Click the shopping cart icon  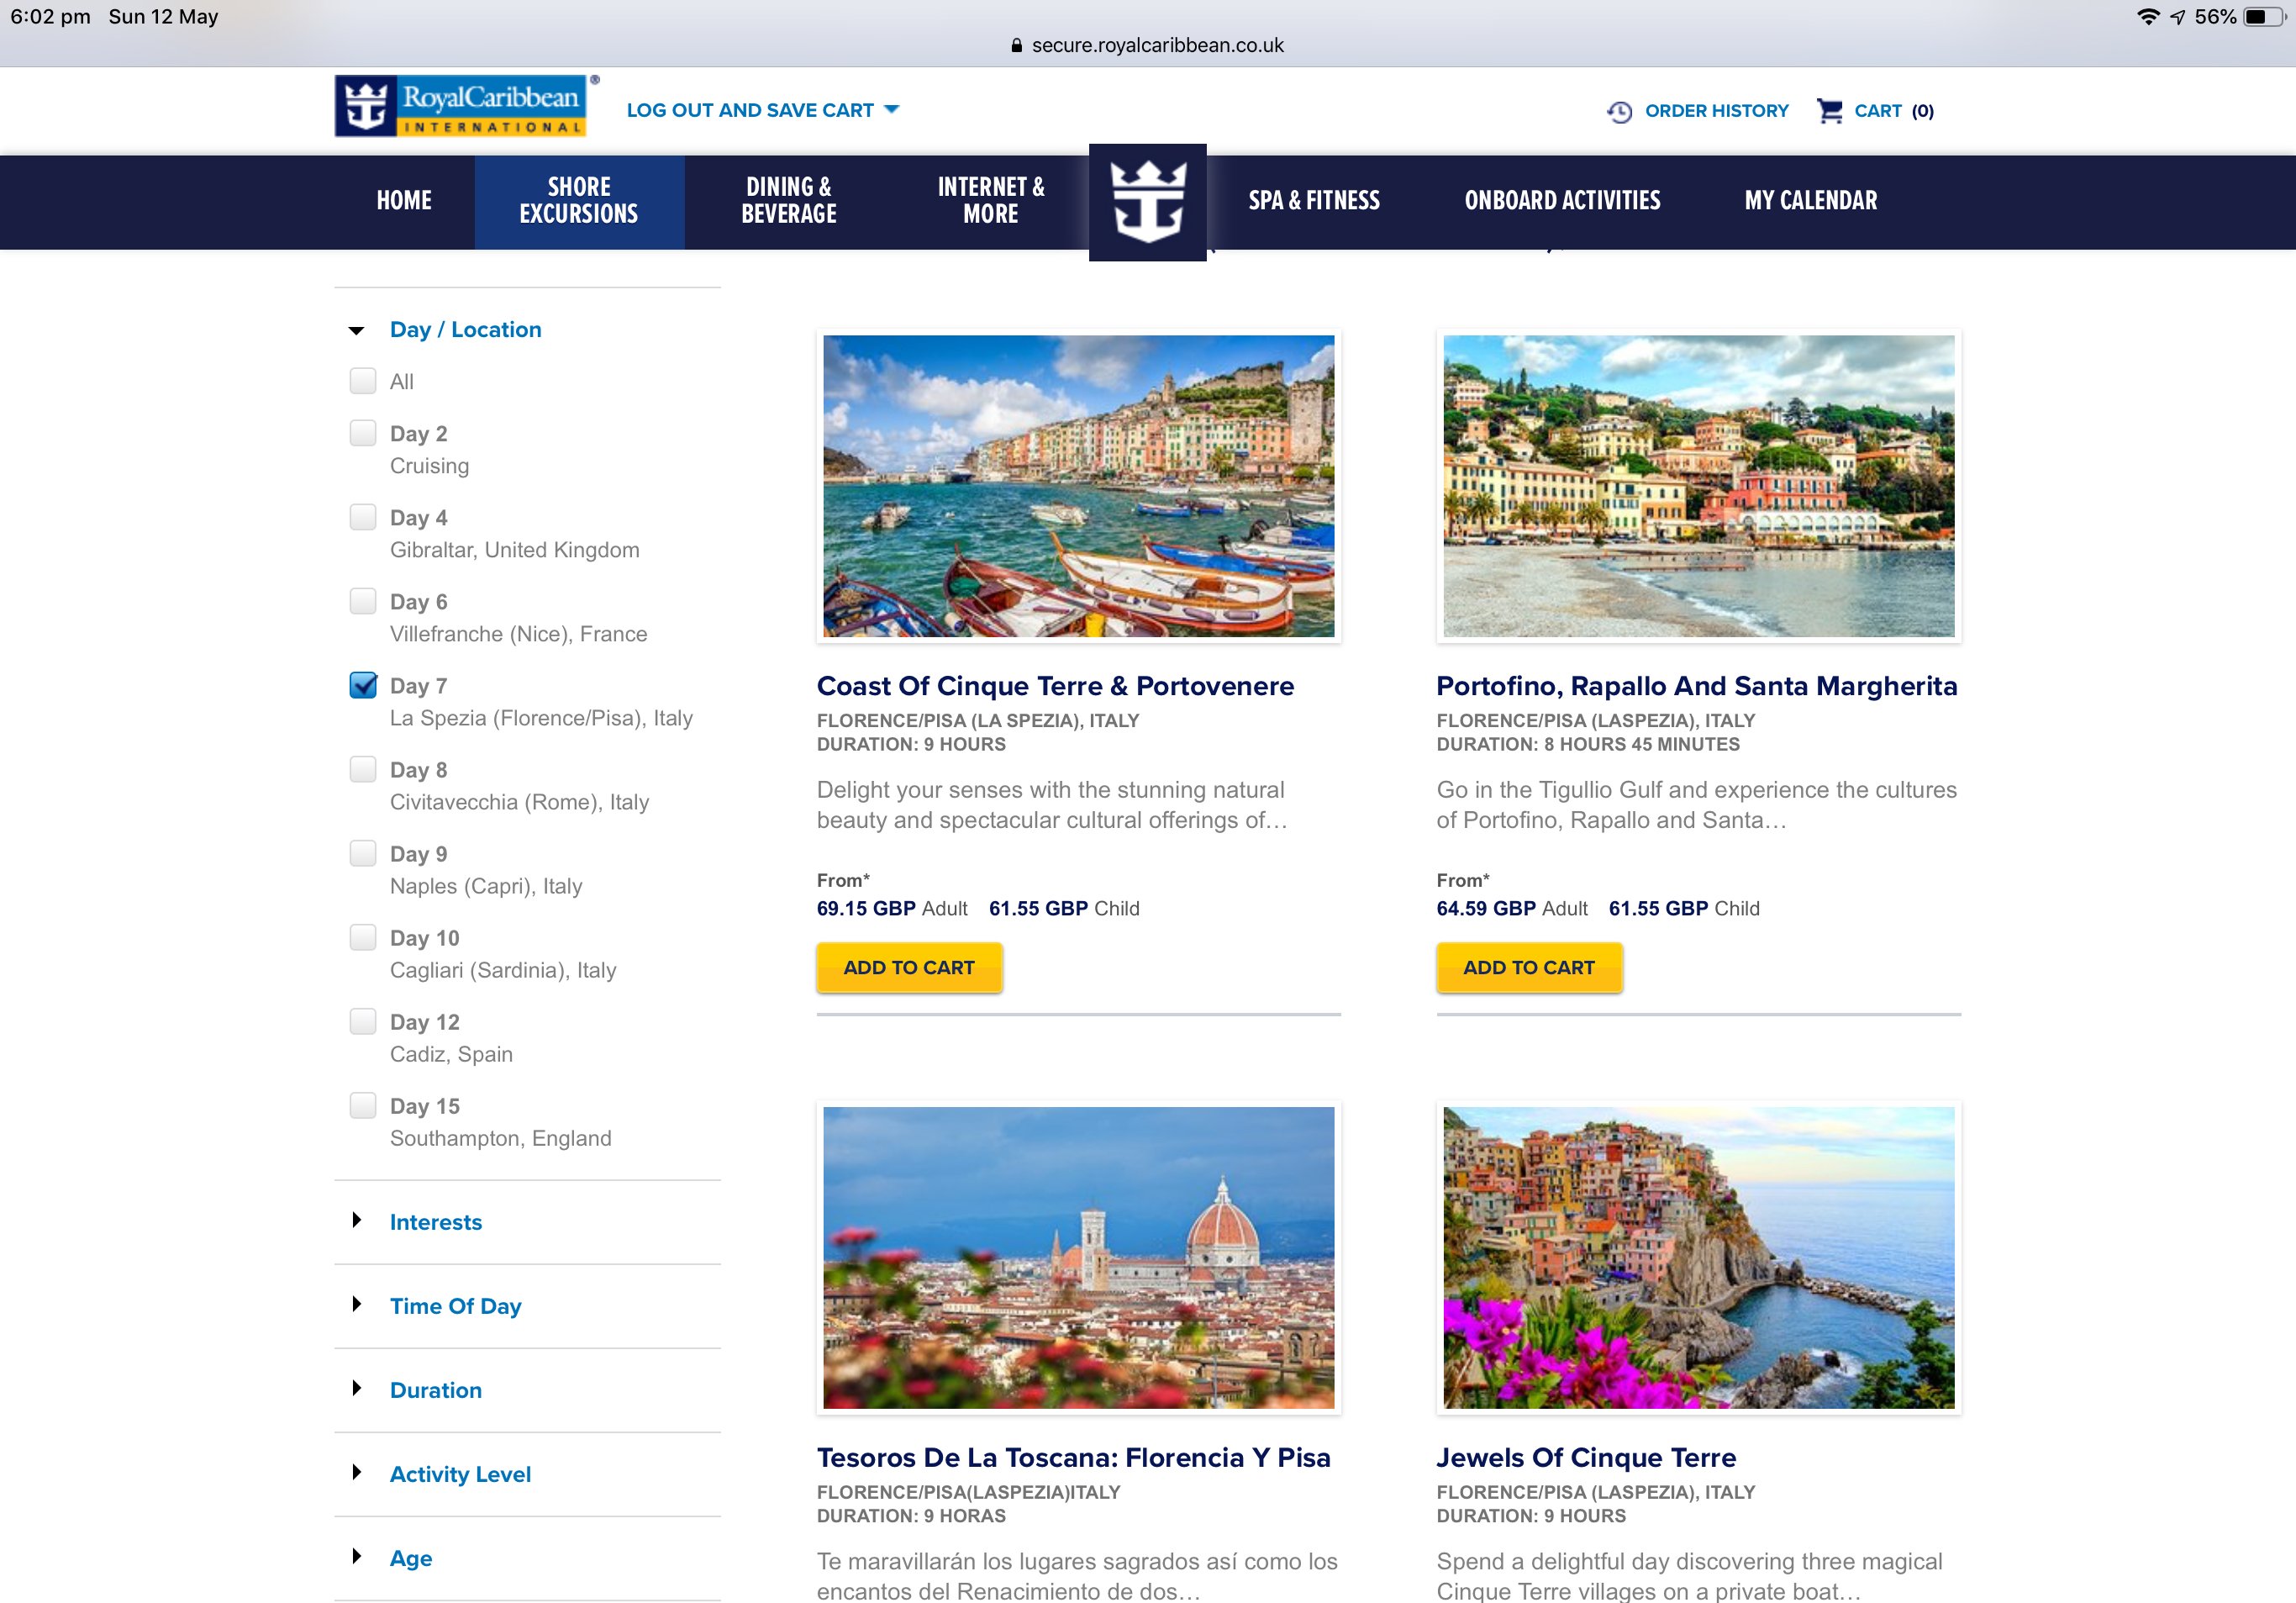click(1829, 110)
